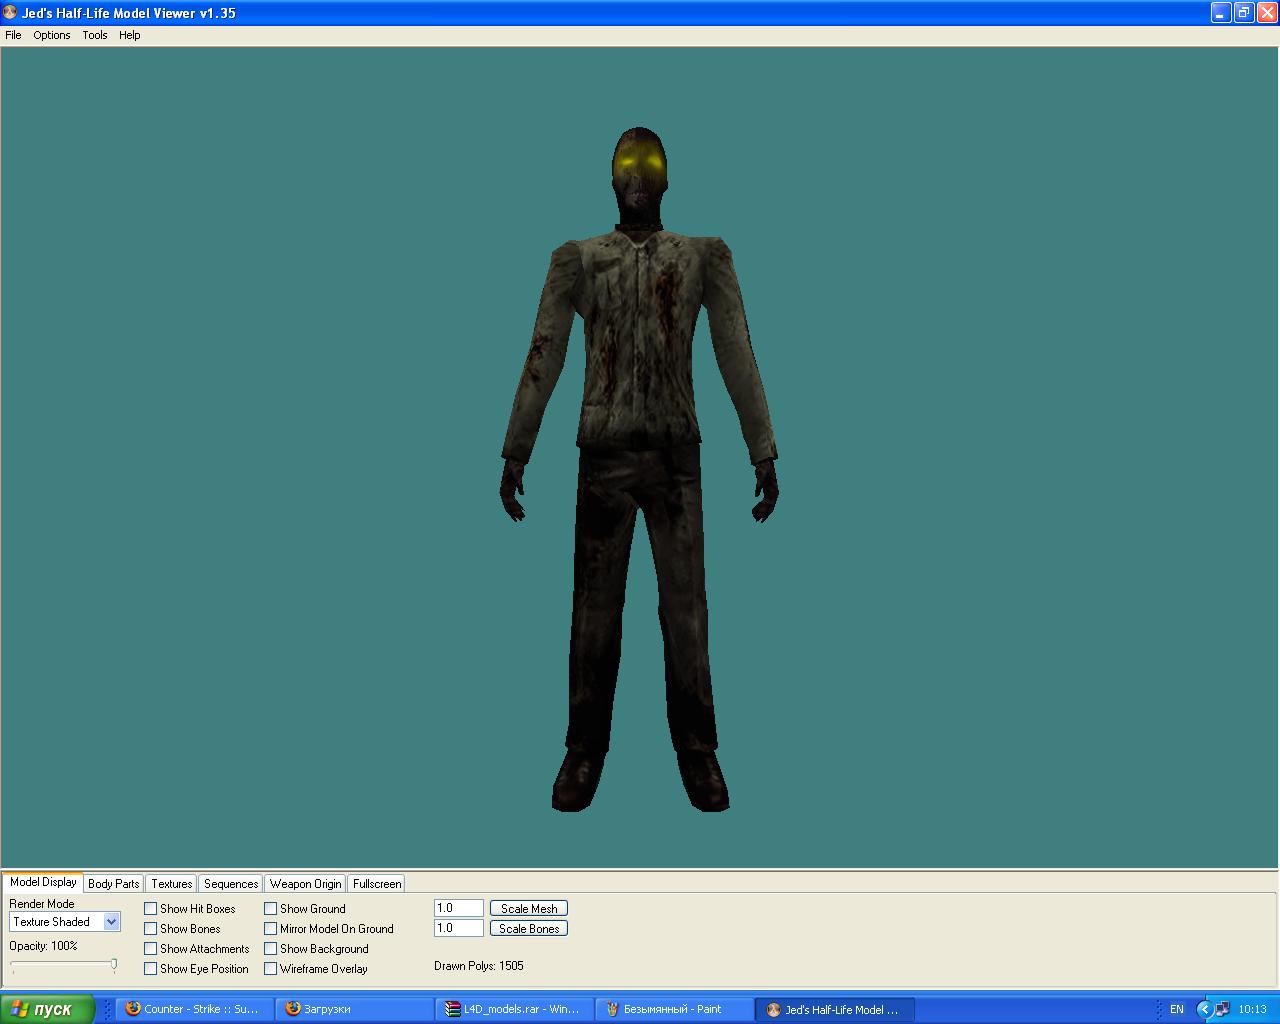Open the Start menu (пуск)
This screenshot has height=1024, width=1280.
47,1009
